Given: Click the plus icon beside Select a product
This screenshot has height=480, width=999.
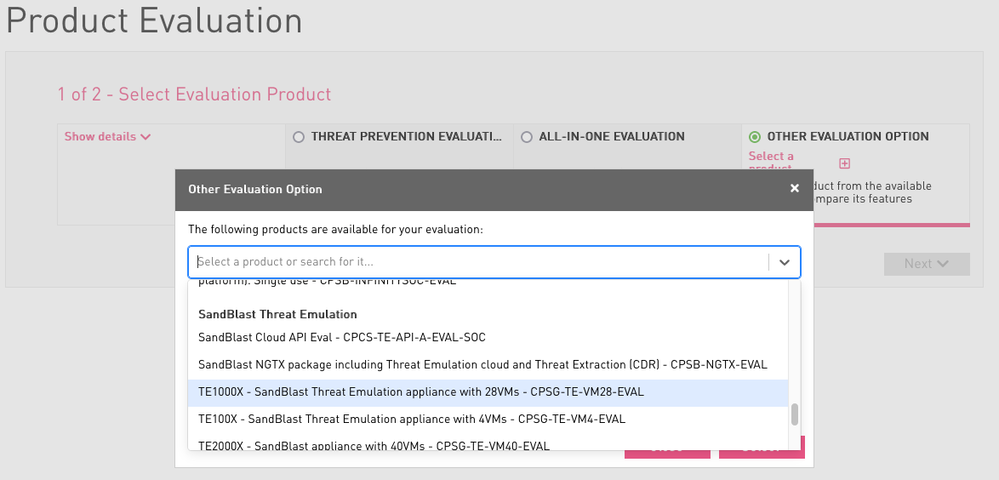Looking at the screenshot, I should click(x=844, y=164).
